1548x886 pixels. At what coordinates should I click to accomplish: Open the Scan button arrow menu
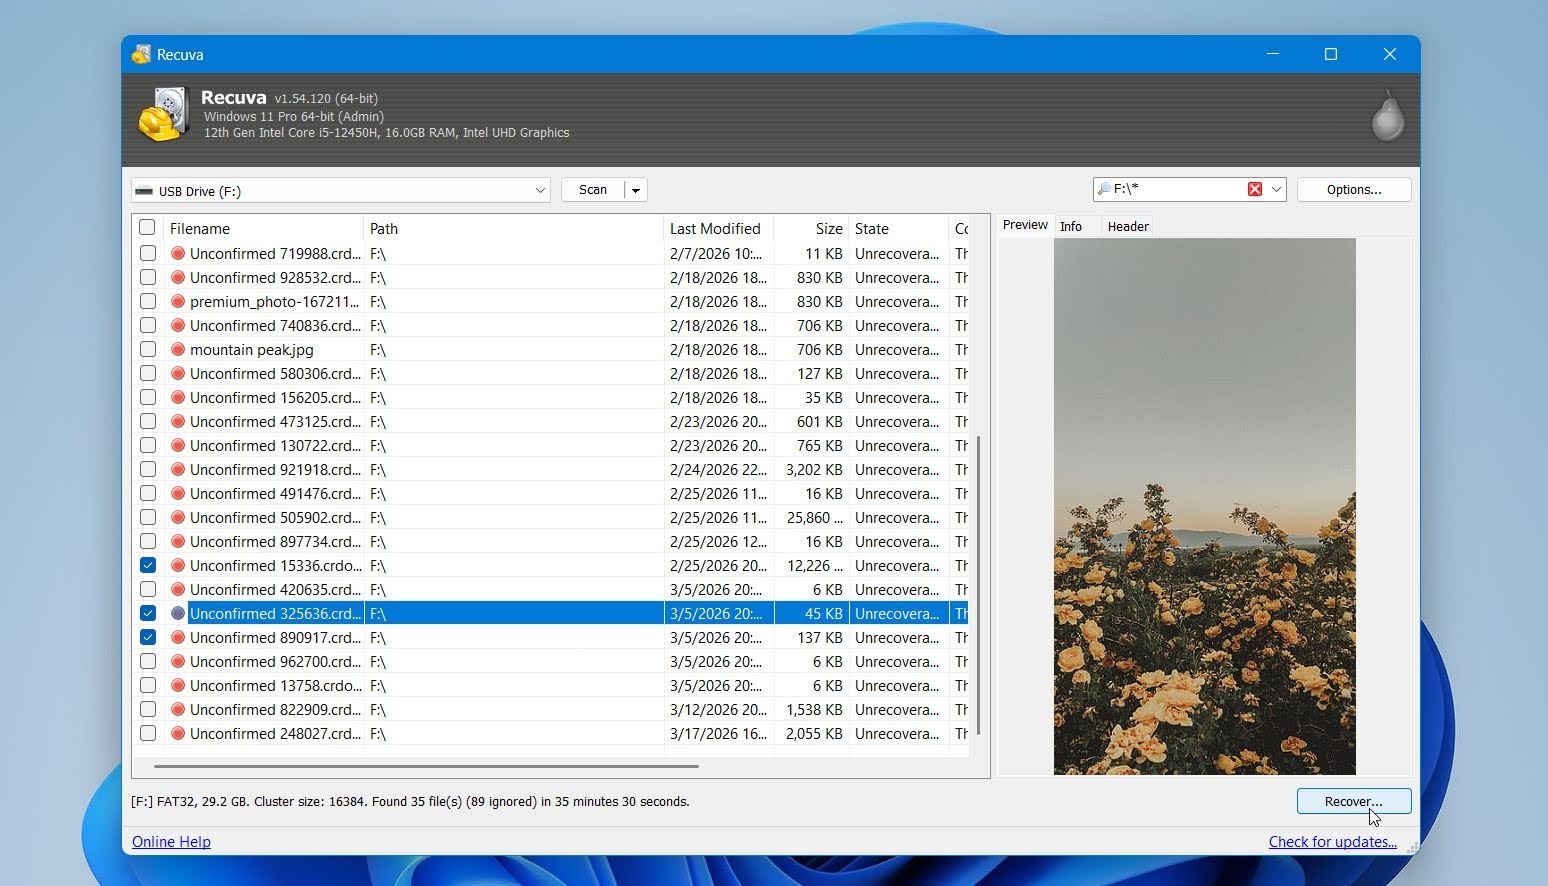tap(636, 190)
